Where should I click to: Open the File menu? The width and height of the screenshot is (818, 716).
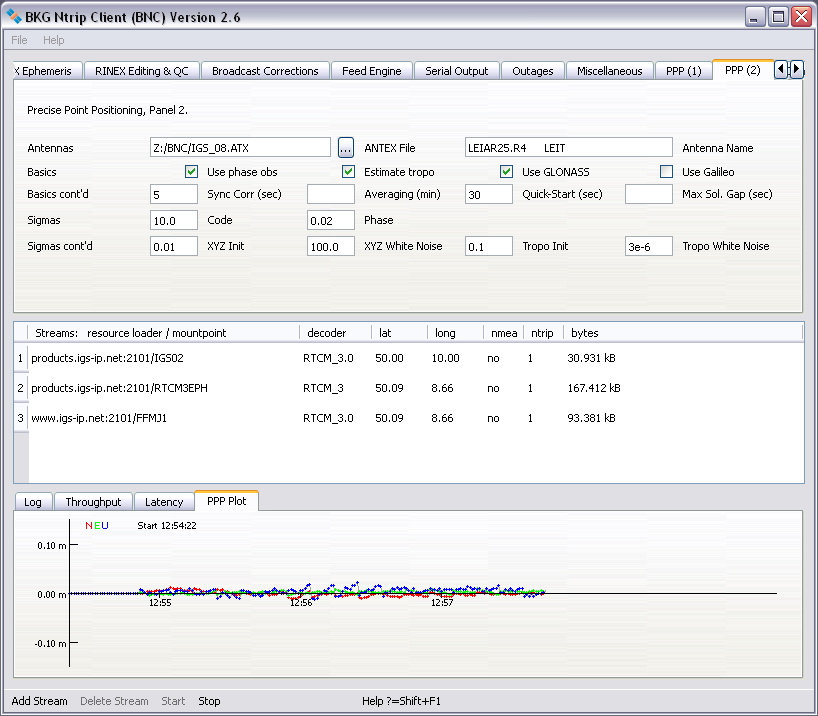(x=19, y=40)
